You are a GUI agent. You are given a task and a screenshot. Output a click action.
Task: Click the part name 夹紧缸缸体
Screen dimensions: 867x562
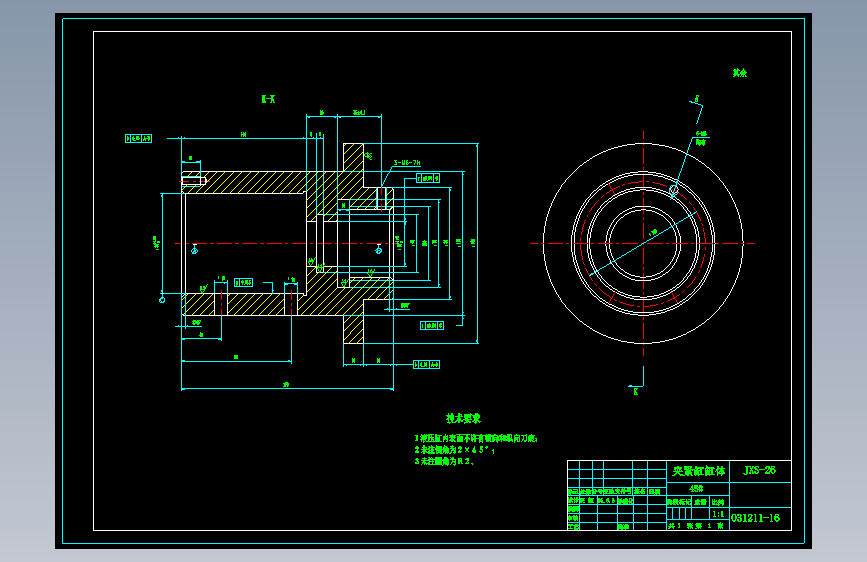click(x=698, y=471)
